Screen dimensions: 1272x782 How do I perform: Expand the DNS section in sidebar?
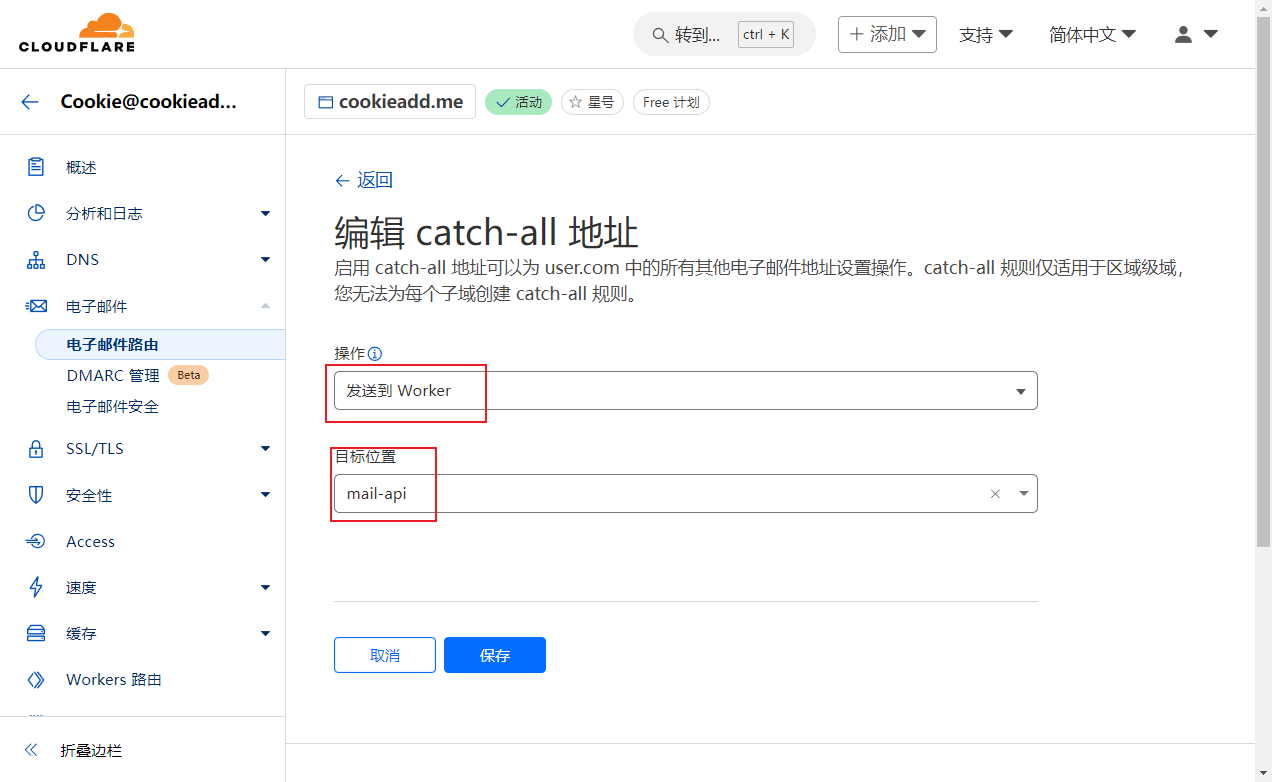(265, 260)
